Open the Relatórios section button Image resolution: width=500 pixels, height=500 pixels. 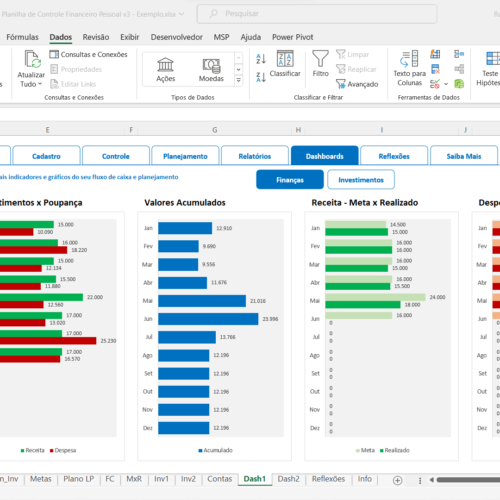[255, 155]
